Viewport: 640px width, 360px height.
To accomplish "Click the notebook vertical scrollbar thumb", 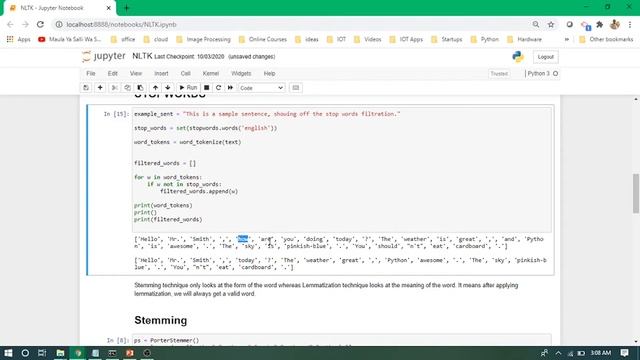I will tap(636, 193).
